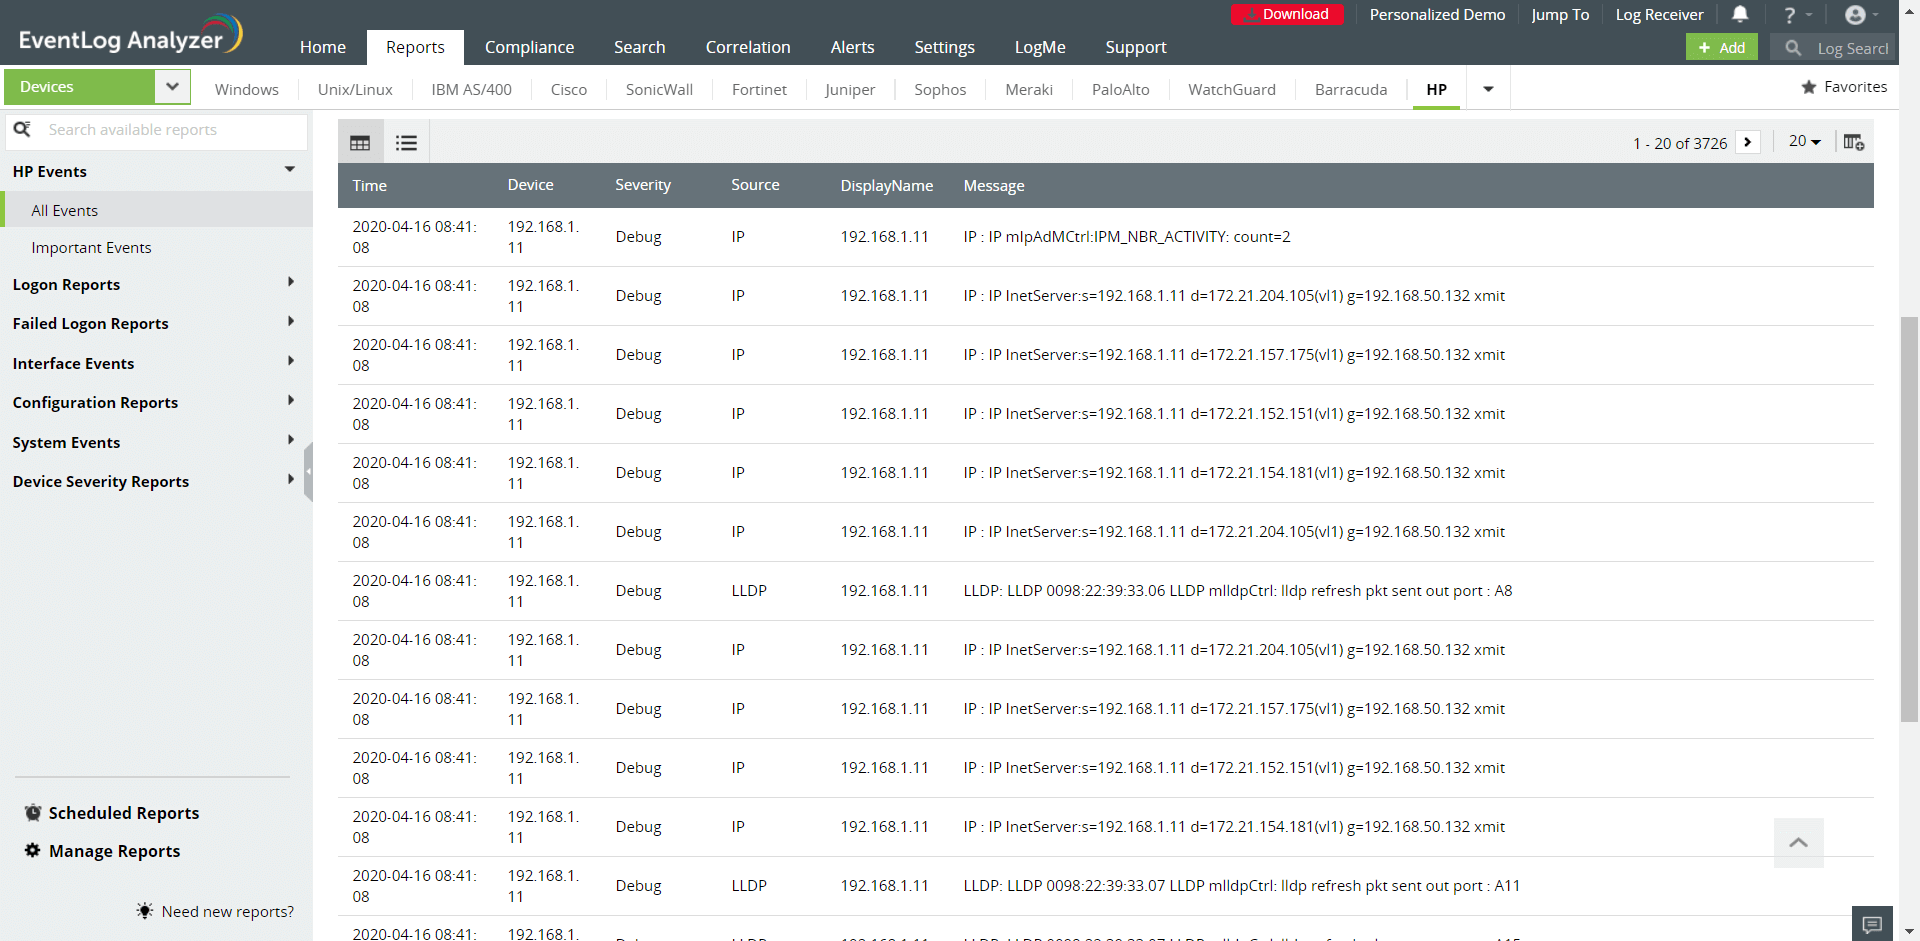Screen dimensions: 1920x941
Task: Go to next page of results
Action: [1747, 142]
